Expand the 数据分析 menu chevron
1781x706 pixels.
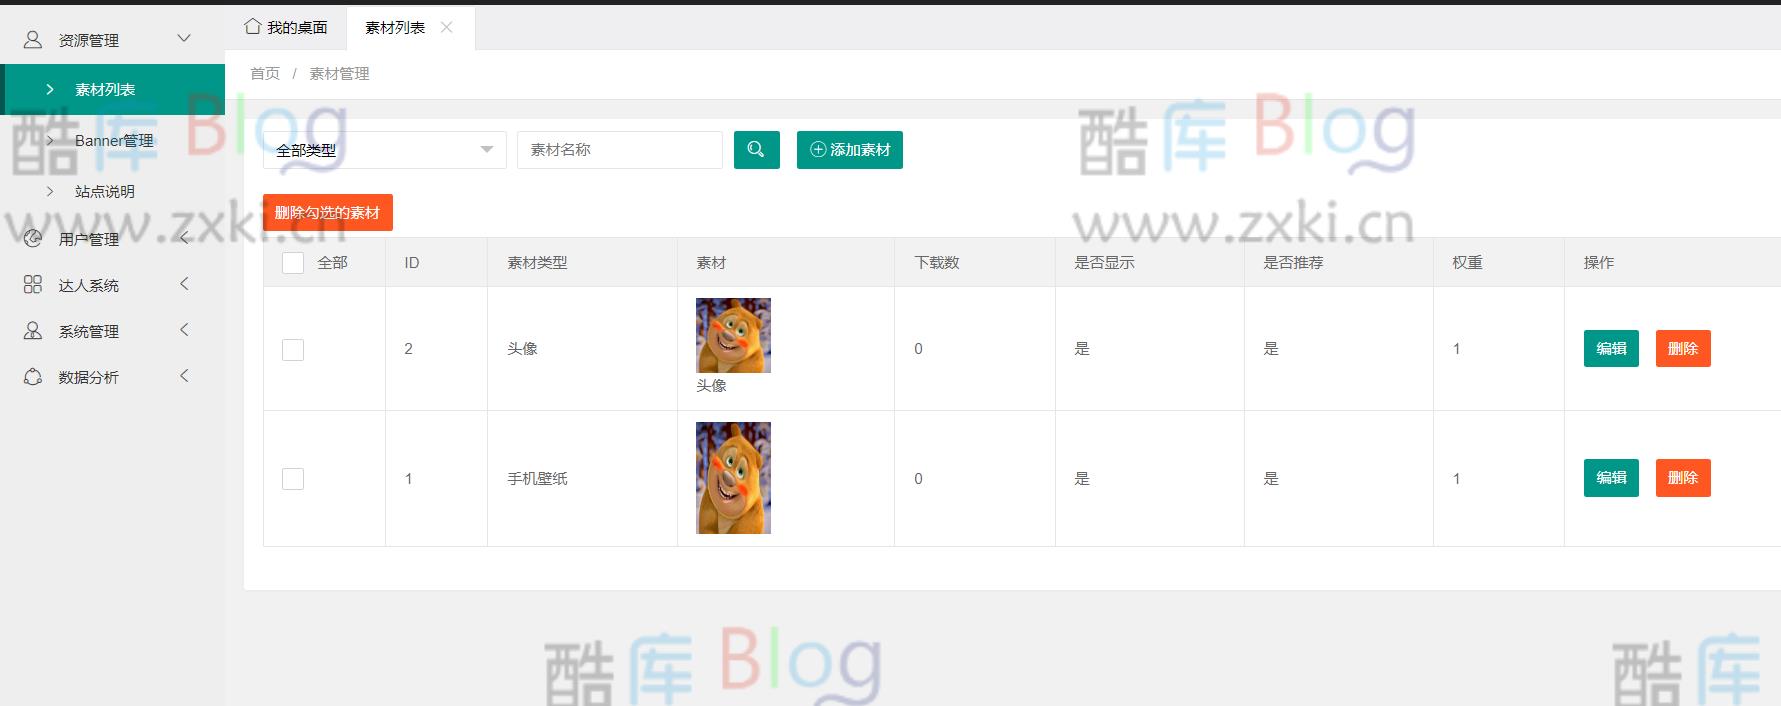pos(184,376)
